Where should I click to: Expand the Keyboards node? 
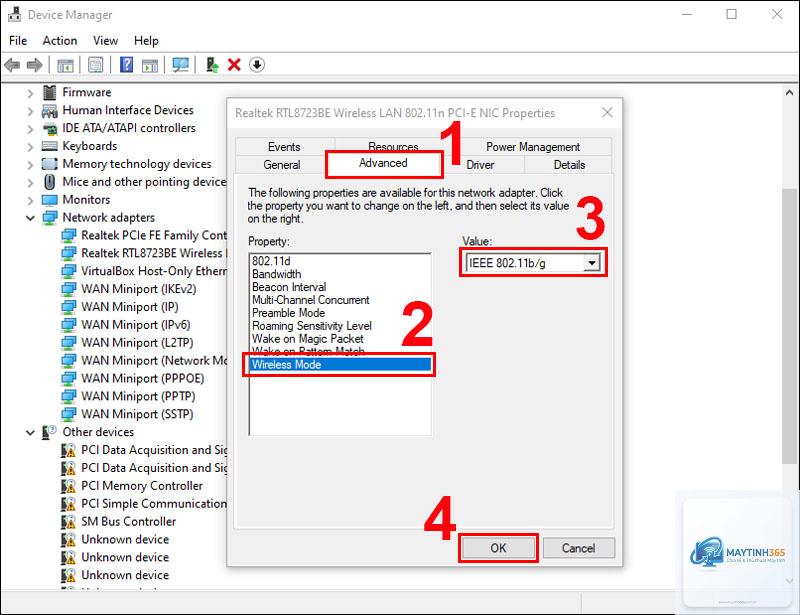click(x=30, y=147)
